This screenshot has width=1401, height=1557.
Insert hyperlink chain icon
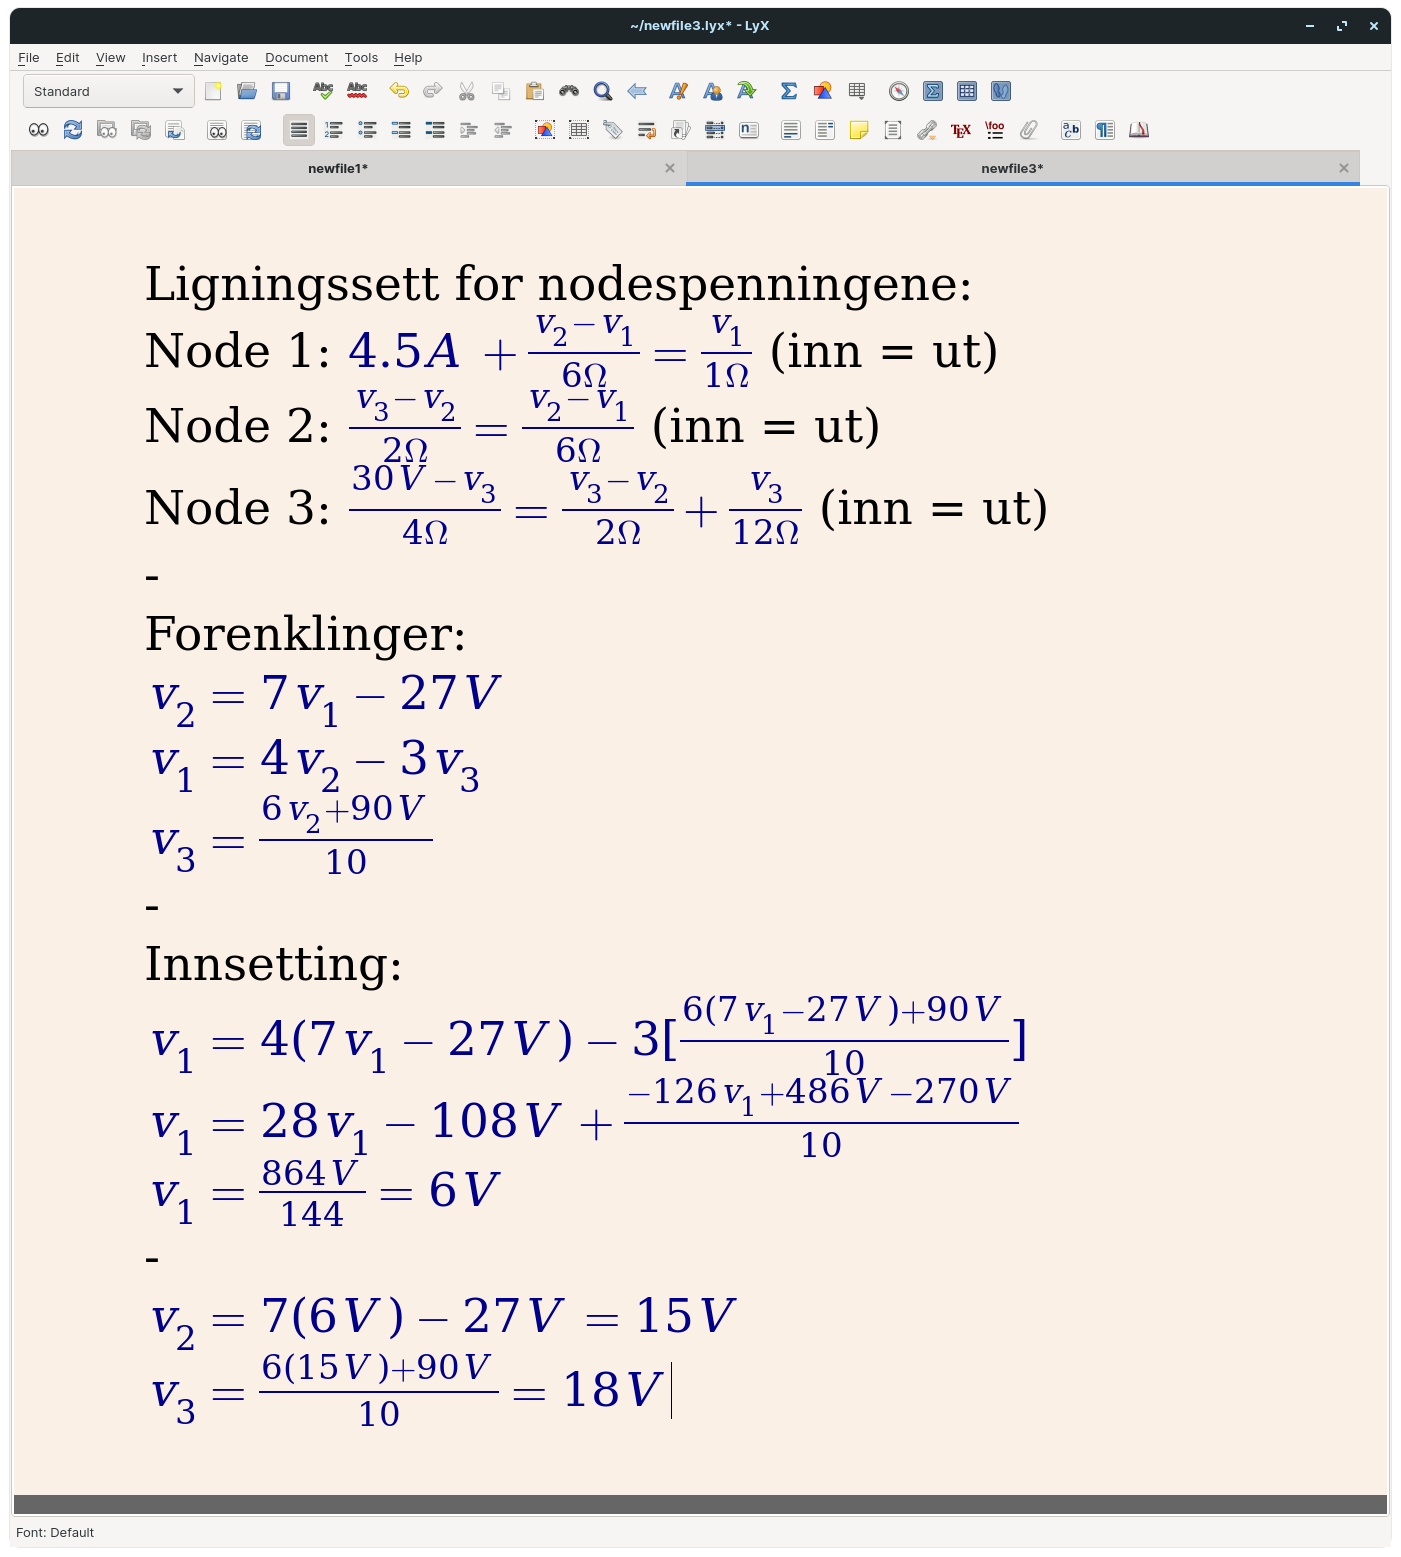927,130
